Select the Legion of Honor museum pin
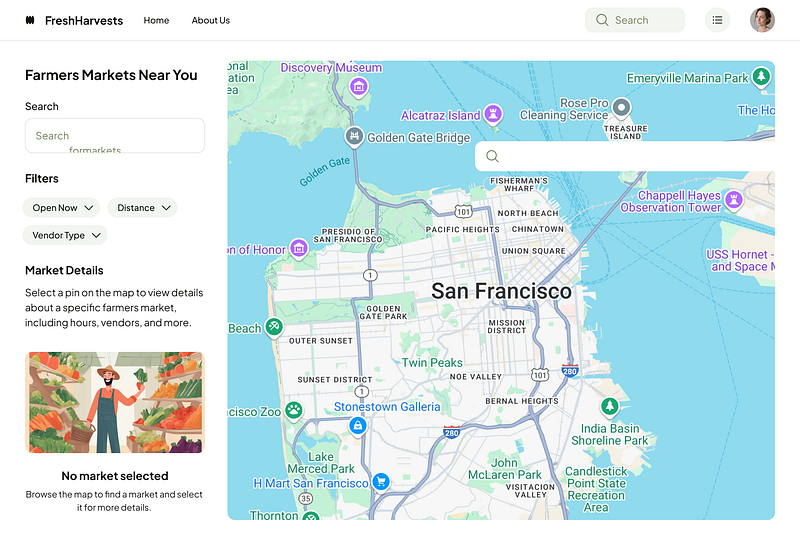 pyautogui.click(x=299, y=248)
